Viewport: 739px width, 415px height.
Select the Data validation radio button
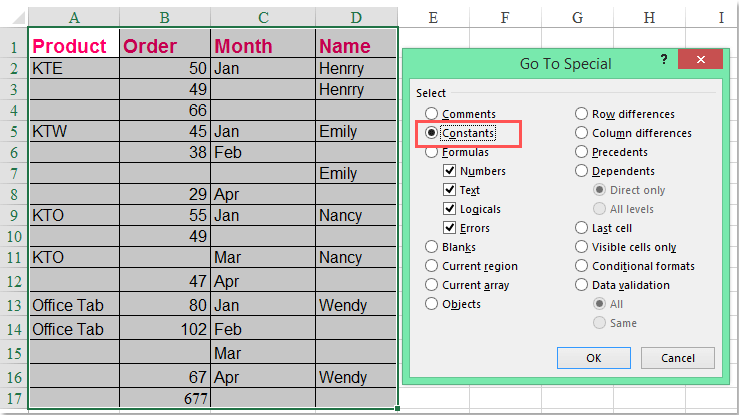click(582, 285)
